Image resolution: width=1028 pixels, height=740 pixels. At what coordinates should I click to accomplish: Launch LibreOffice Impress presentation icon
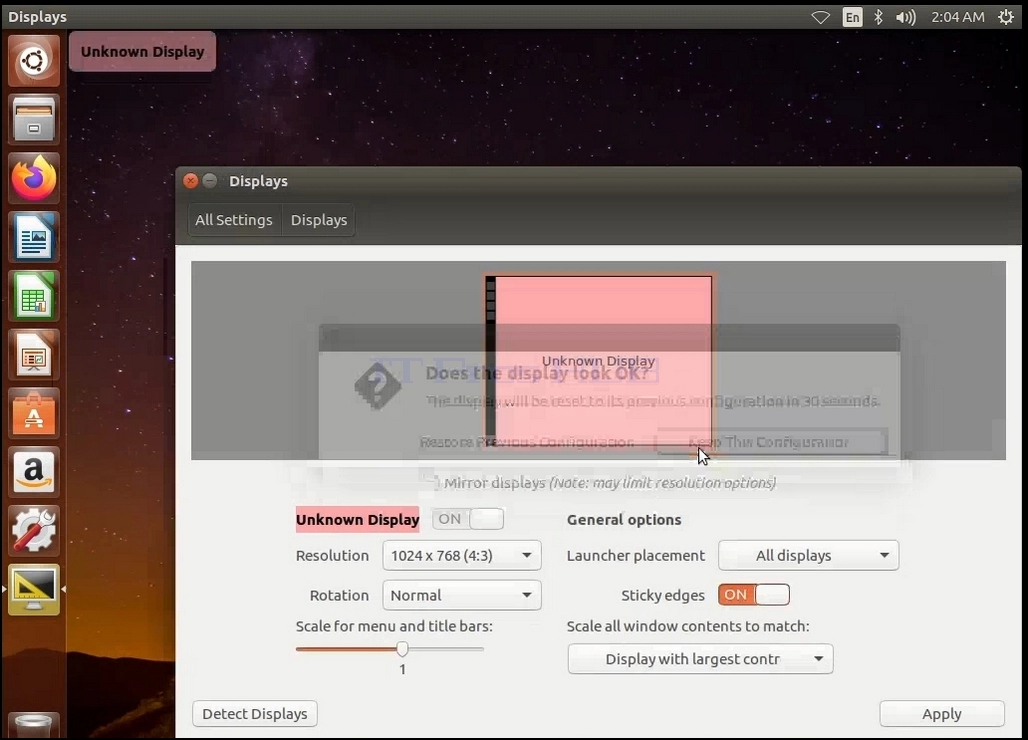click(34, 355)
